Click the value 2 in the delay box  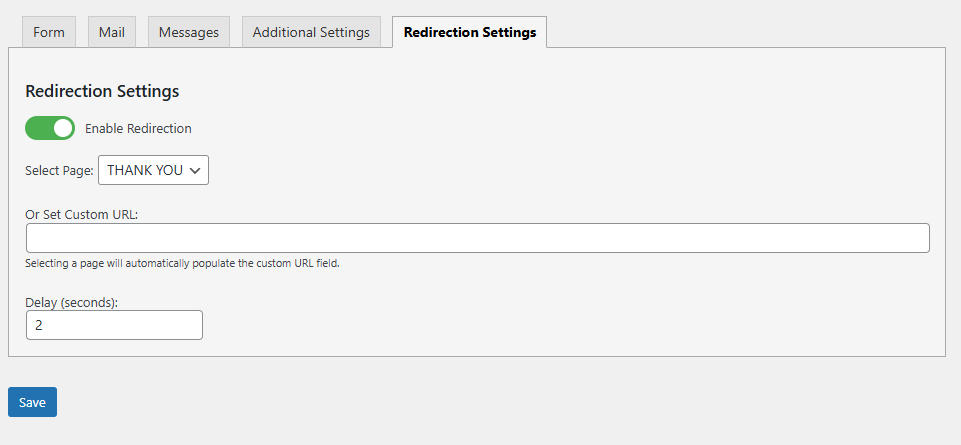coord(39,325)
